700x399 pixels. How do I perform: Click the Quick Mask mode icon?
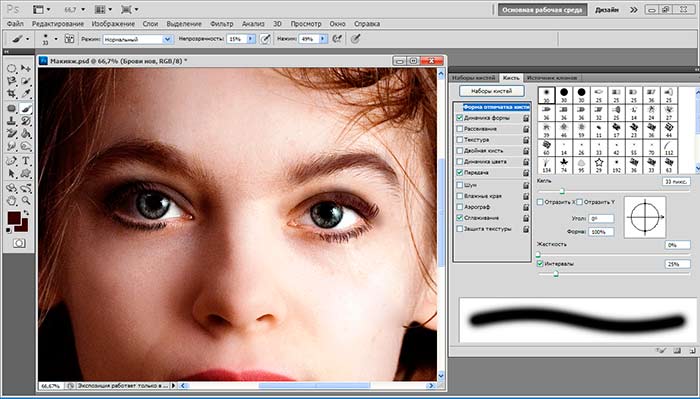pos(19,243)
